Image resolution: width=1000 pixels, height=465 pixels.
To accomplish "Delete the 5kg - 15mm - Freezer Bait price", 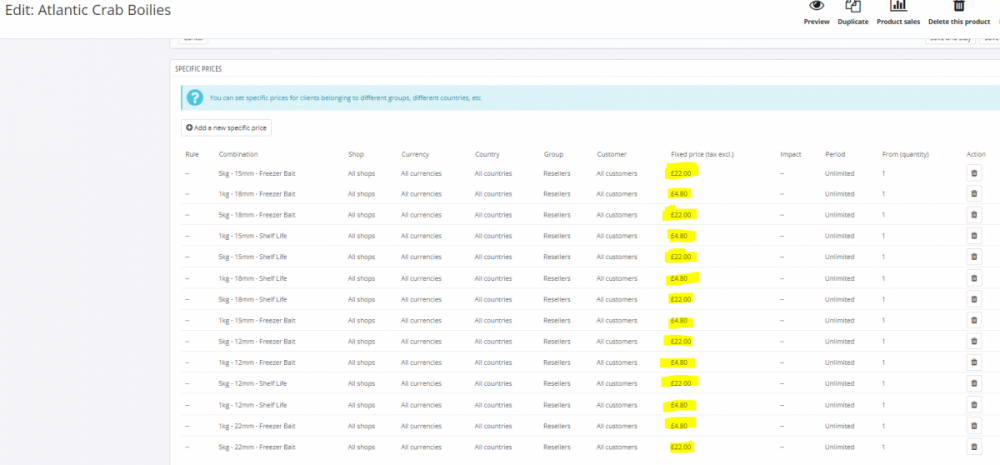I will pos(974,173).
